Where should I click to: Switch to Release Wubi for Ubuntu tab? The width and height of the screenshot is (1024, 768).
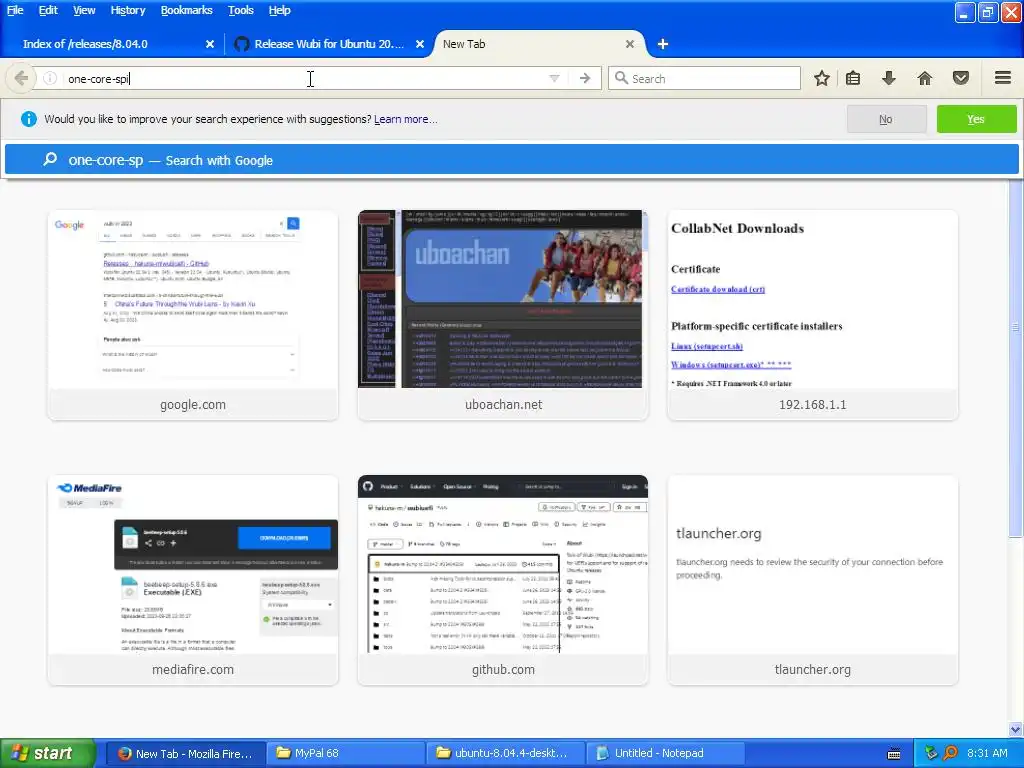click(x=329, y=44)
